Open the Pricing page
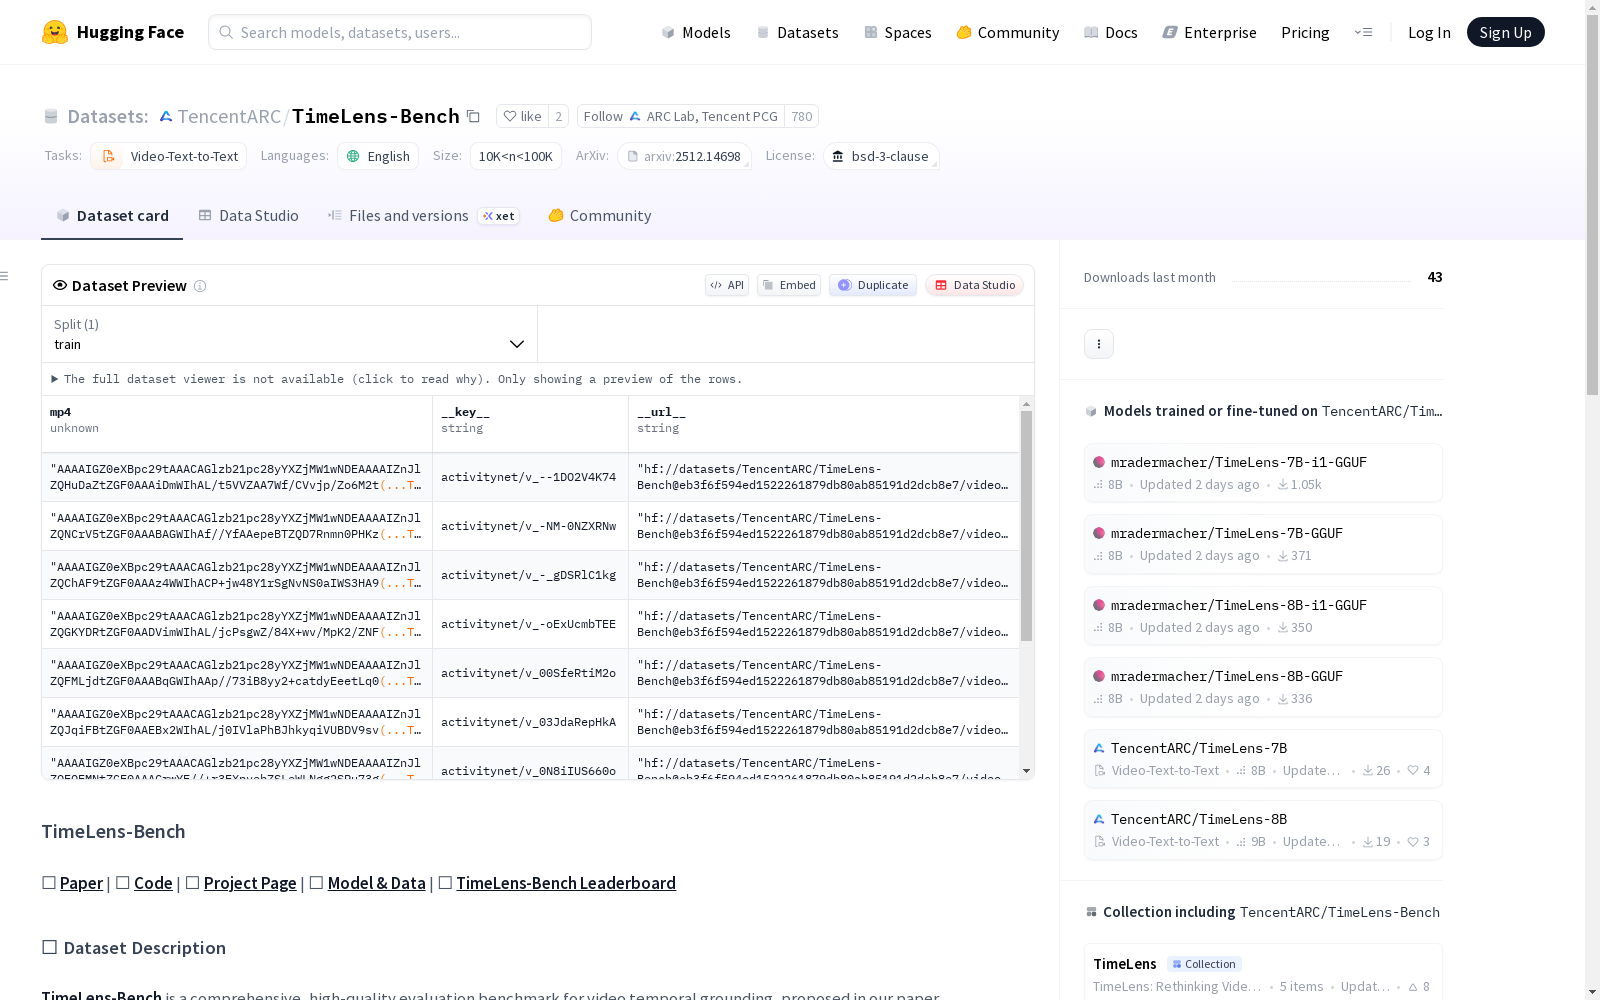 (x=1305, y=32)
